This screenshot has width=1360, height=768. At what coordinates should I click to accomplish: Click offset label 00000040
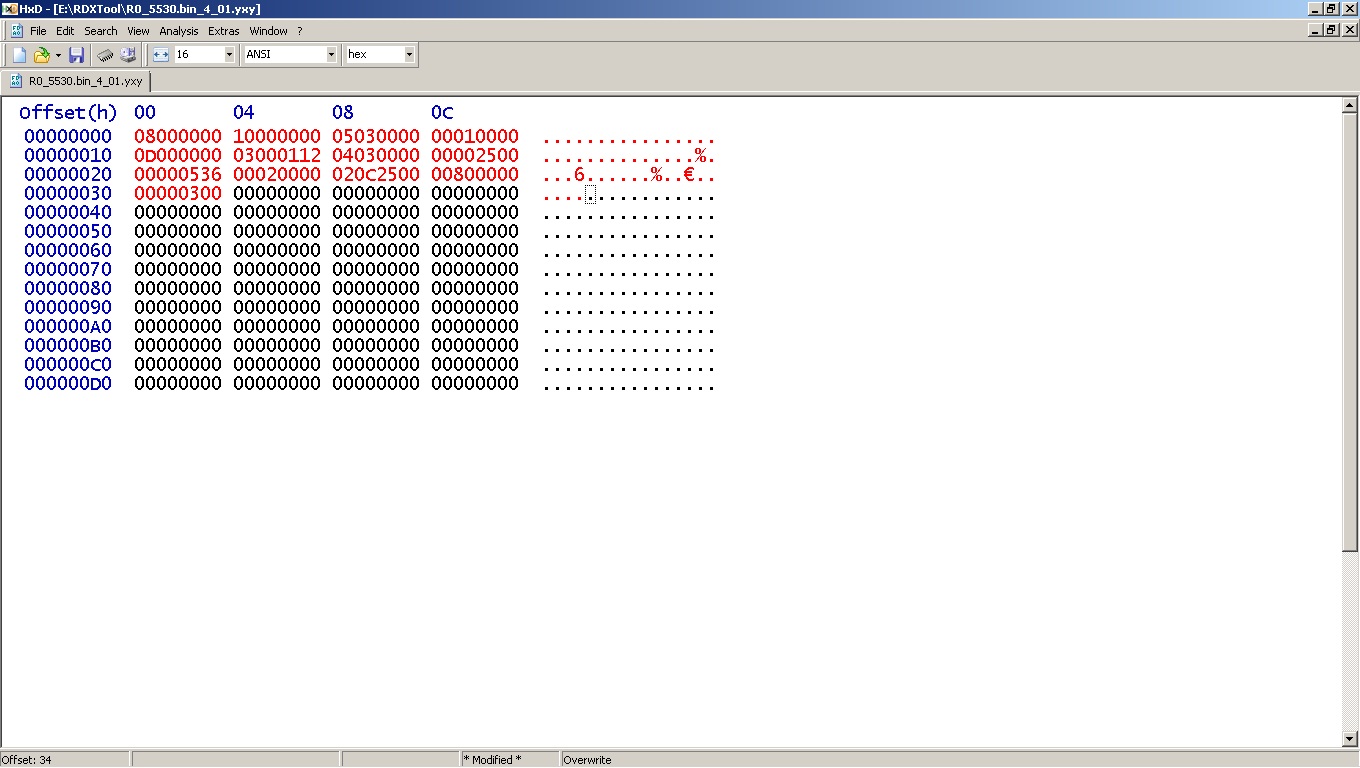tap(68, 212)
